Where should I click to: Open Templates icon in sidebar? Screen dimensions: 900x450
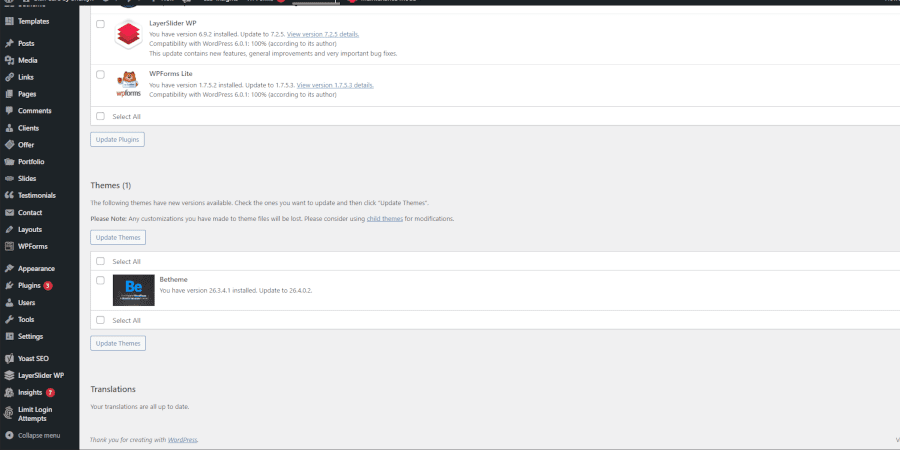pos(9,21)
